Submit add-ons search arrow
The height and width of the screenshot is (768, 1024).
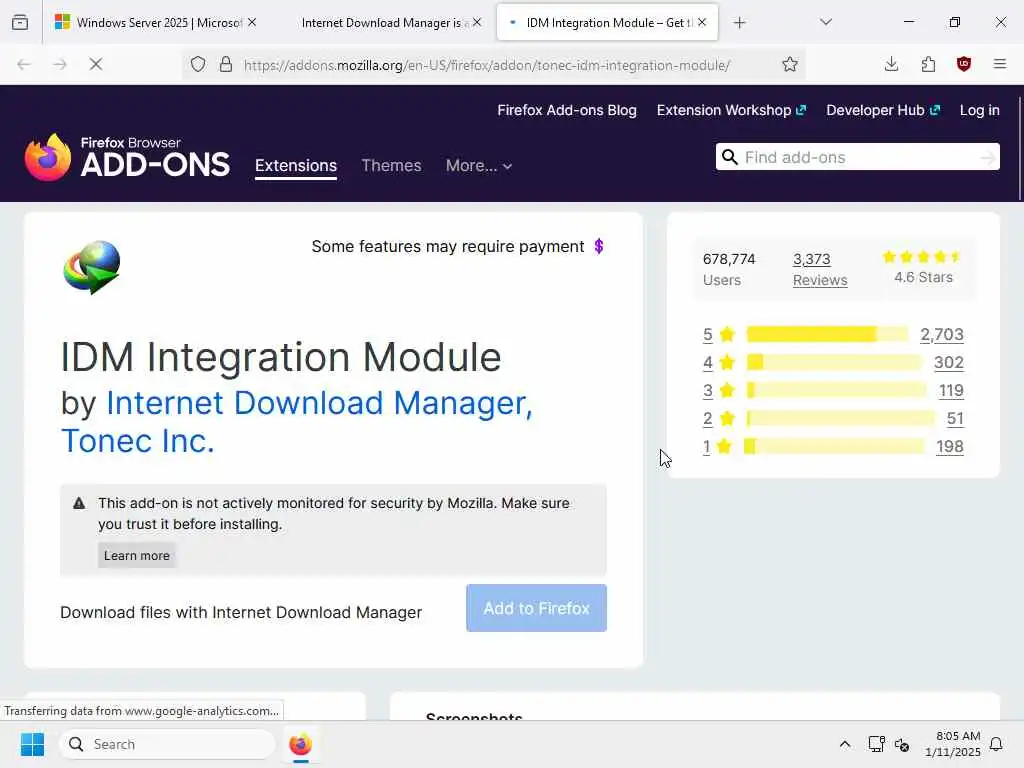(x=988, y=157)
